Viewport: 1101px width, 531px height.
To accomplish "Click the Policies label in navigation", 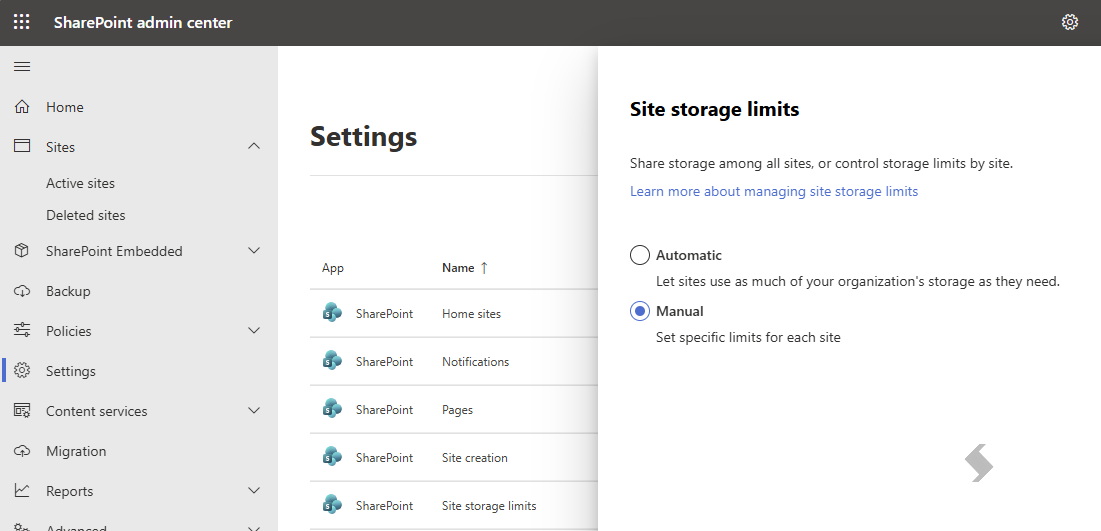I will [69, 331].
